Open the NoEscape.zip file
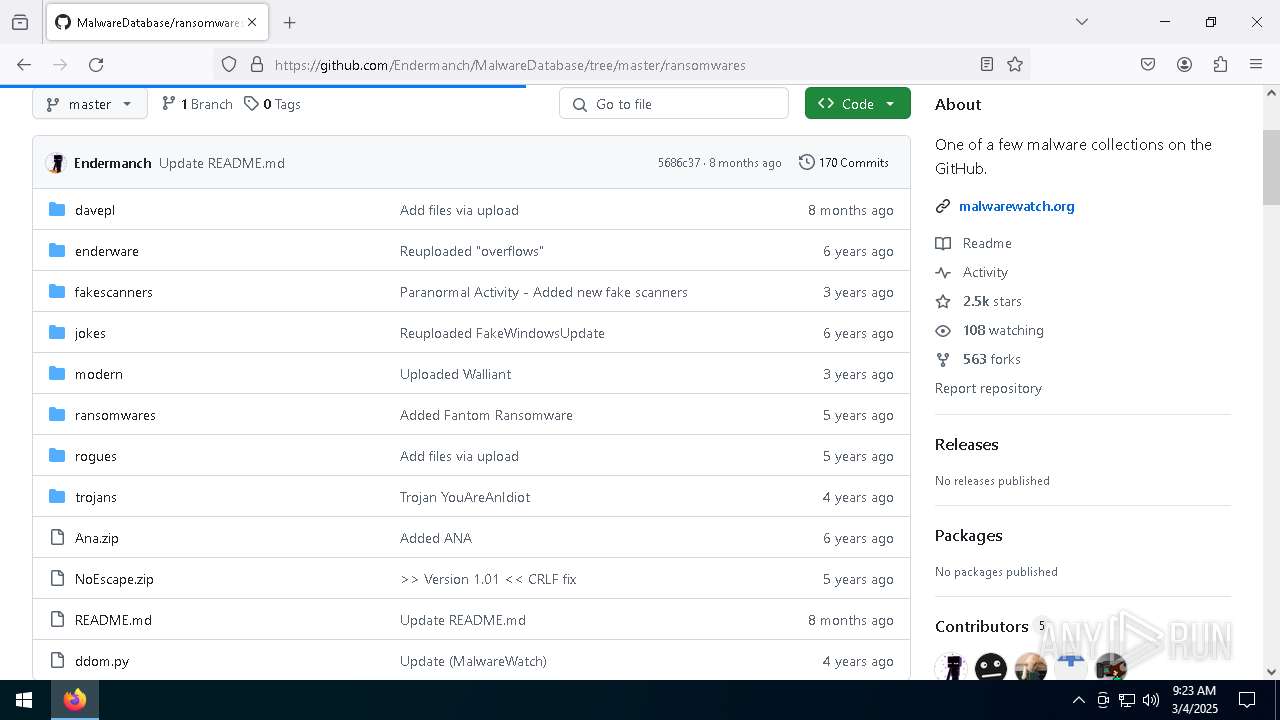Viewport: 1280px width, 720px height. [114, 579]
